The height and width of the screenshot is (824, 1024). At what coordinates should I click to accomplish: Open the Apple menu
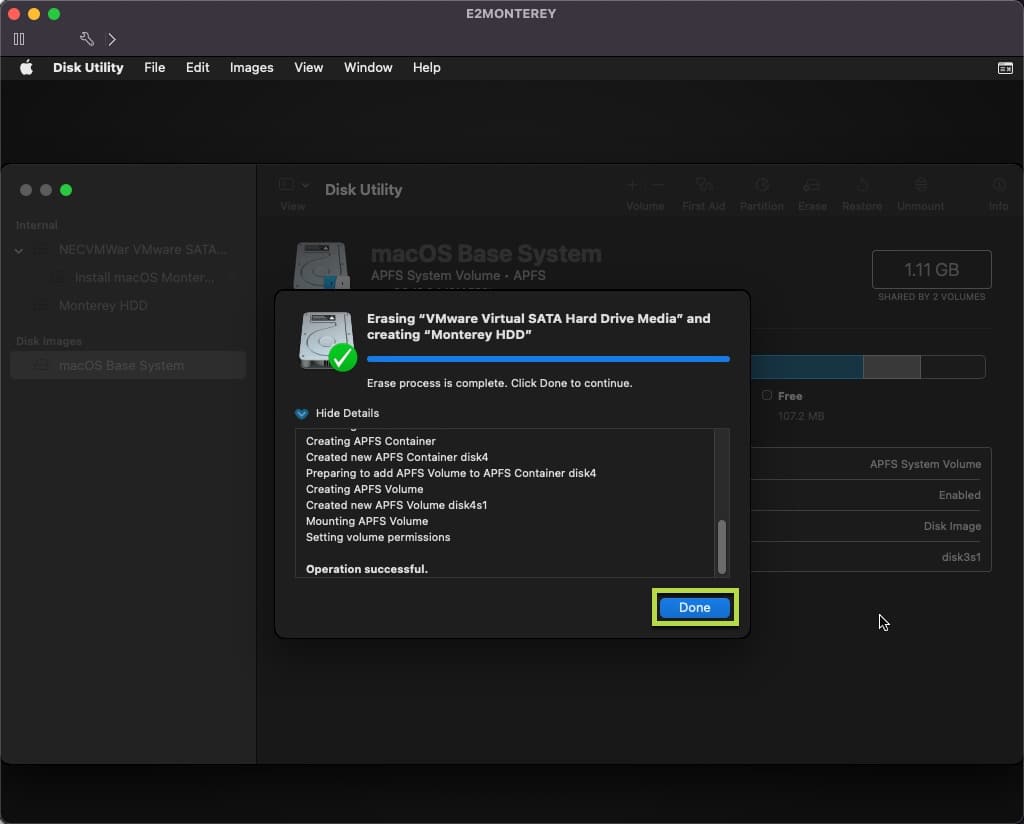click(x=26, y=68)
